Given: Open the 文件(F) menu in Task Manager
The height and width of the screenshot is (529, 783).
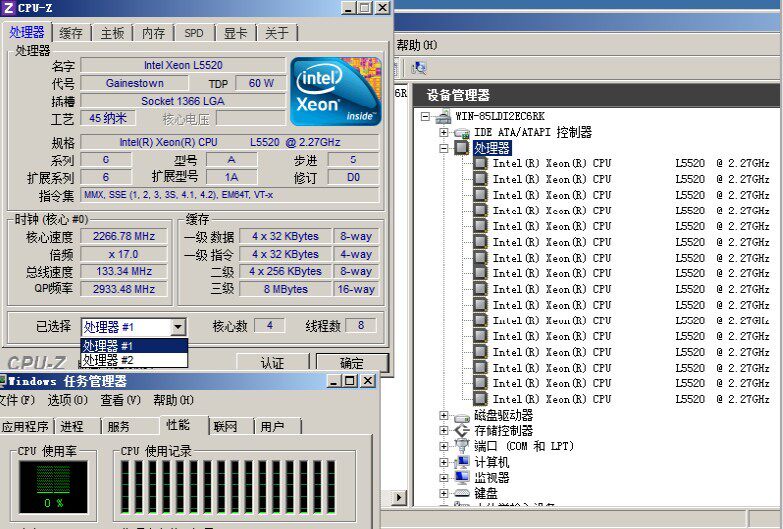Looking at the screenshot, I should pyautogui.click(x=17, y=400).
